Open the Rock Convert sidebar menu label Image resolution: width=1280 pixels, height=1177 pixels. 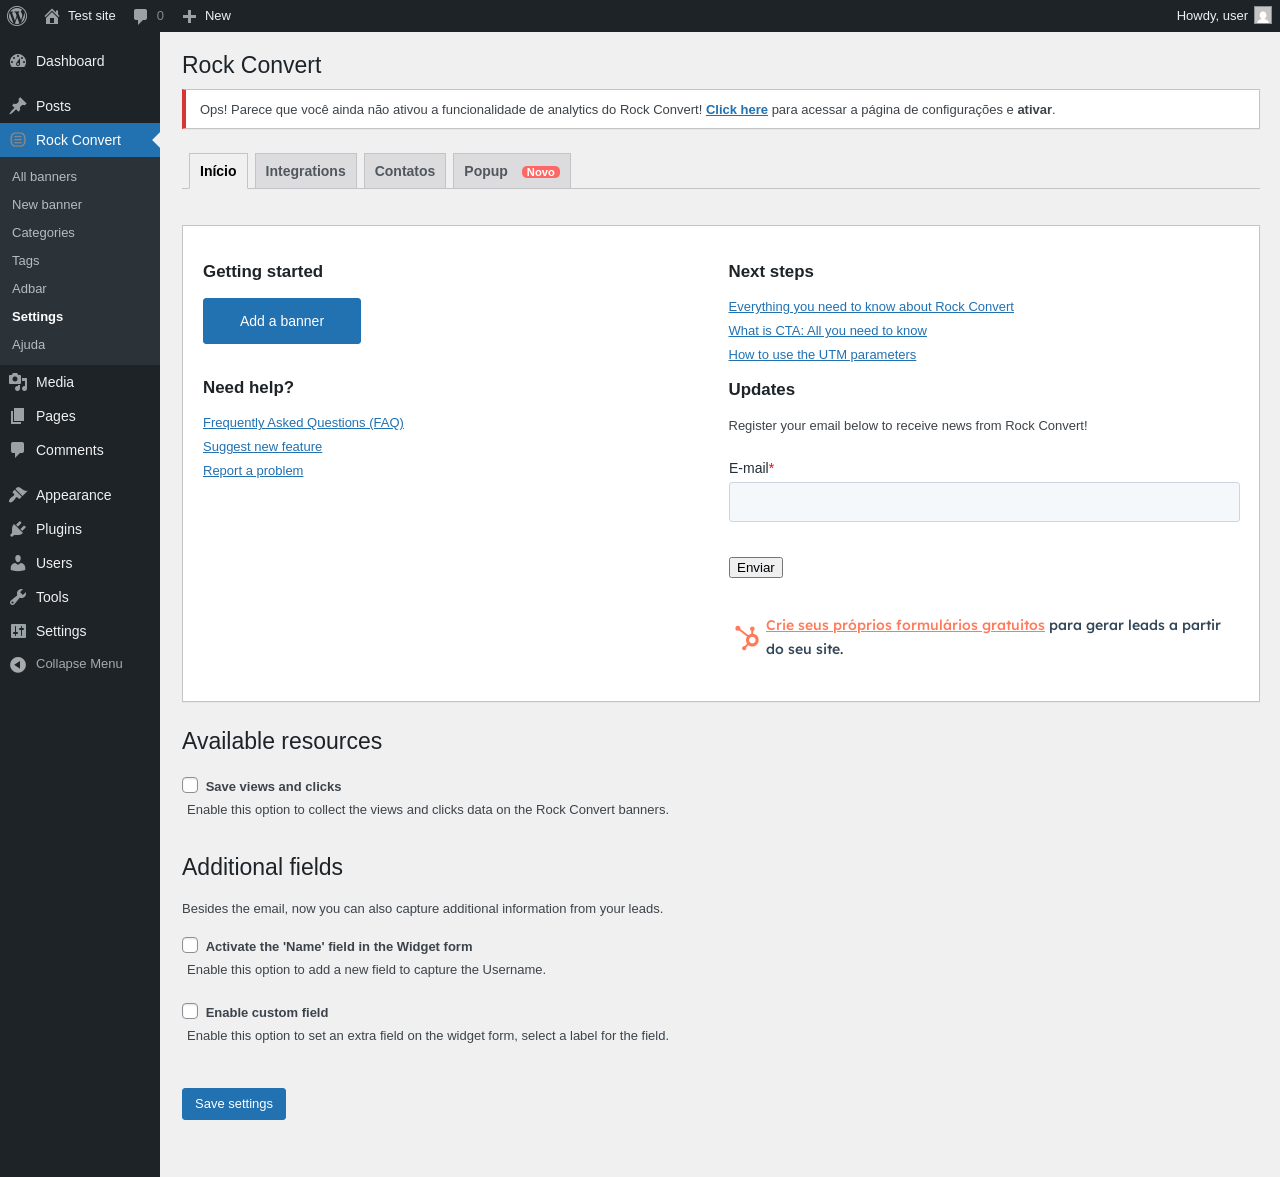point(78,140)
